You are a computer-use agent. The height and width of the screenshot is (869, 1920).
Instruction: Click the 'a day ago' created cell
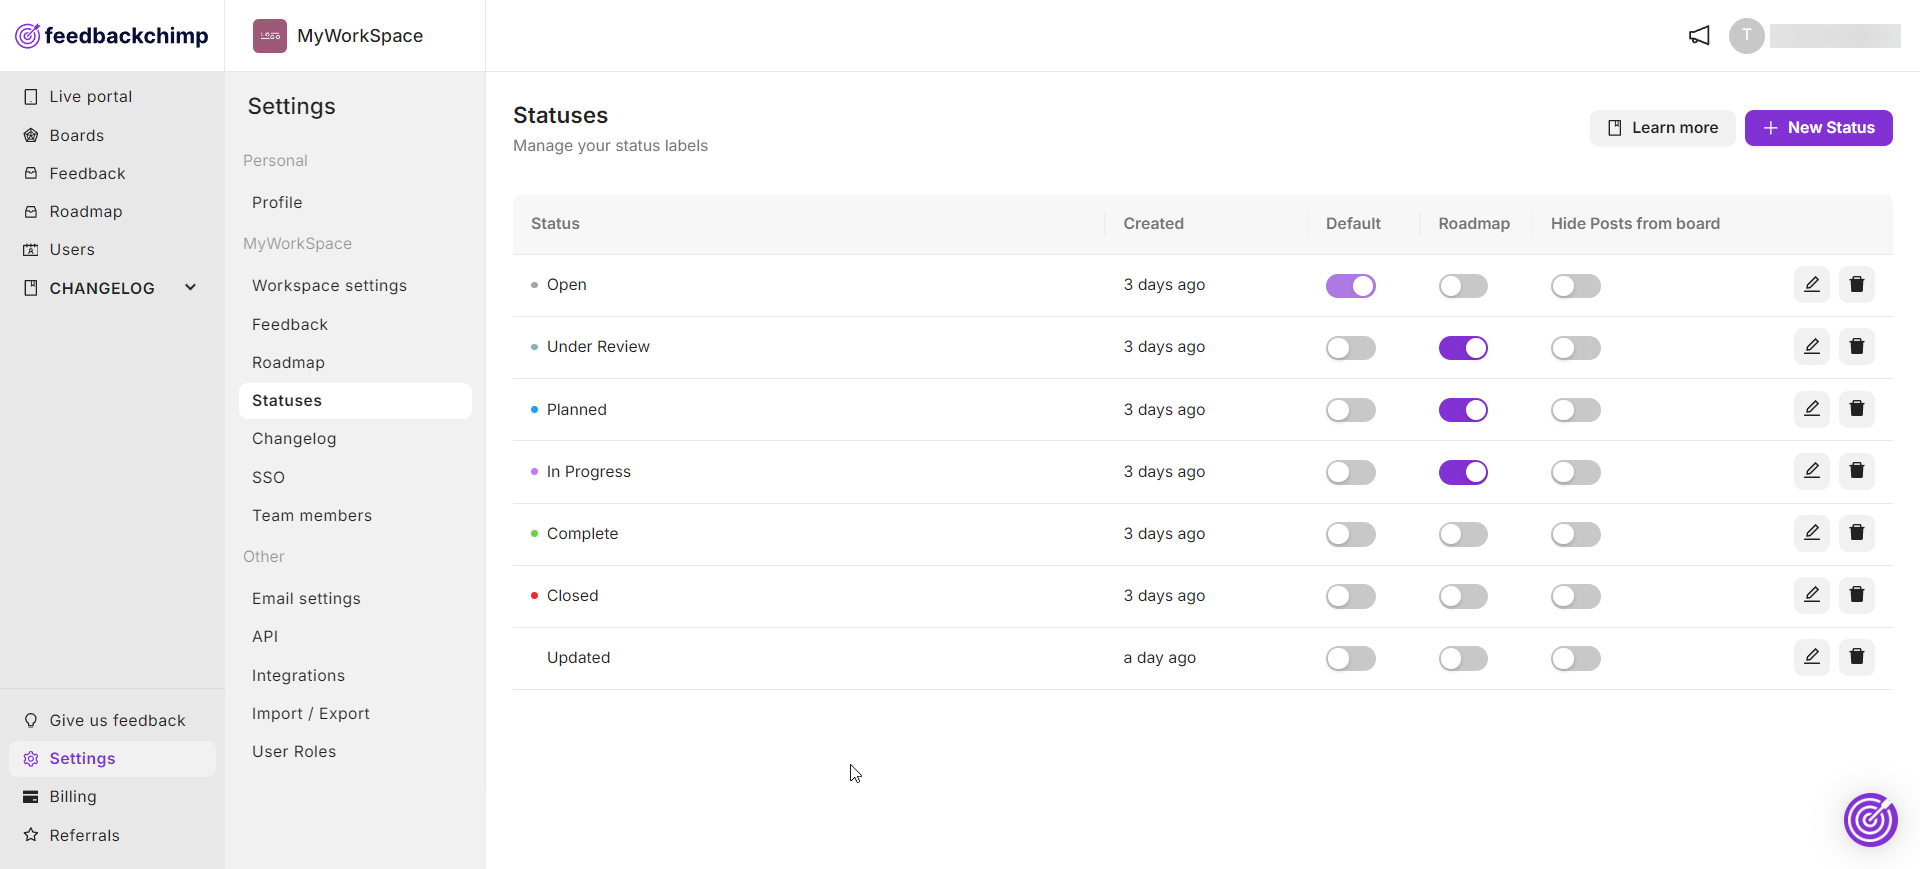click(x=1159, y=658)
